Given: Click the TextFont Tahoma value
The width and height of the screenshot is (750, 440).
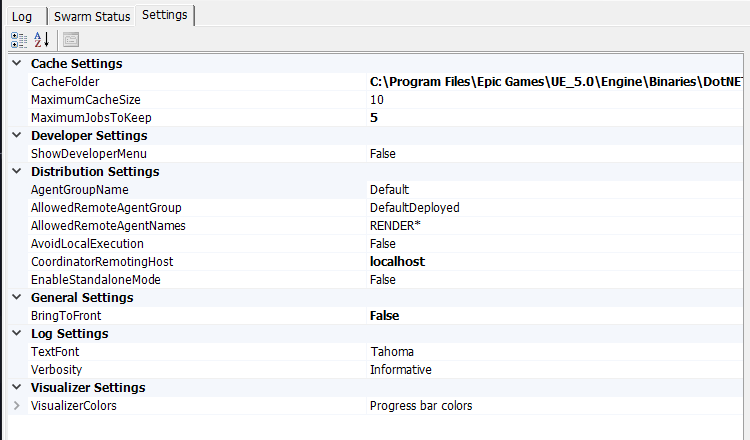Looking at the screenshot, I should coord(391,352).
